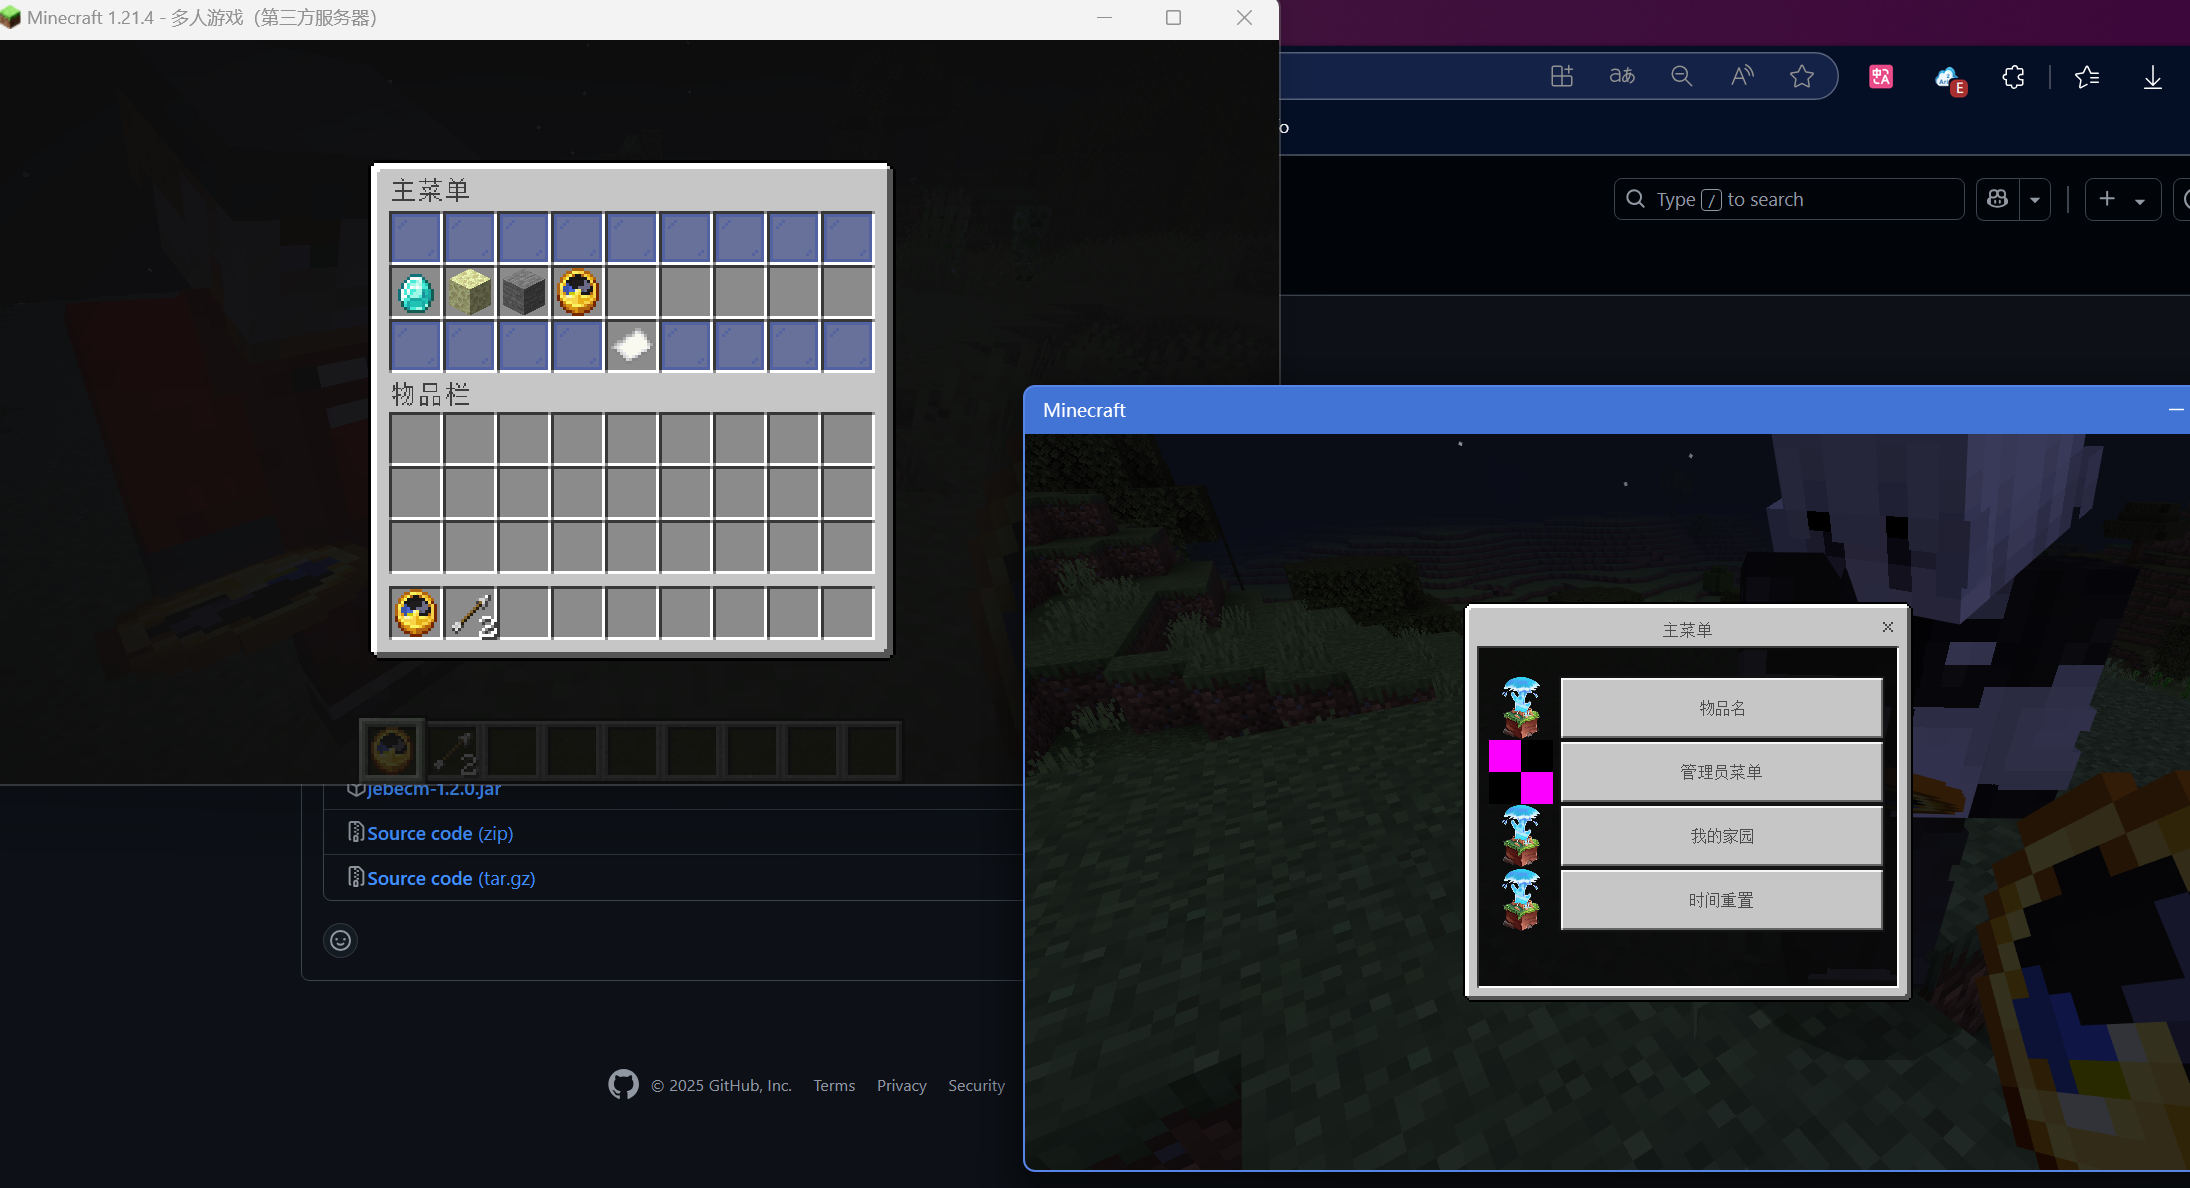Click the browser zoom out magnifier icon
The height and width of the screenshot is (1188, 2190).
click(1682, 76)
